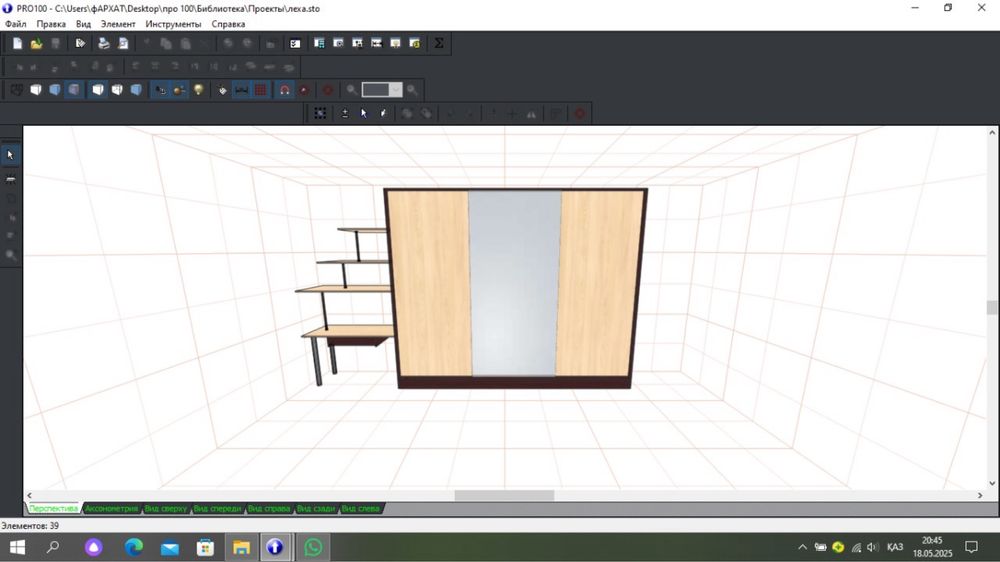
Task: Click the КАЗ keyboard language indicator
Action: coord(895,547)
